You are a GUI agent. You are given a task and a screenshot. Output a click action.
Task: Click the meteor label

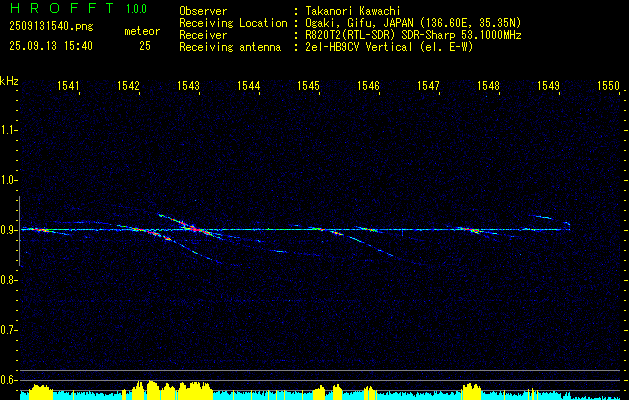(142, 31)
